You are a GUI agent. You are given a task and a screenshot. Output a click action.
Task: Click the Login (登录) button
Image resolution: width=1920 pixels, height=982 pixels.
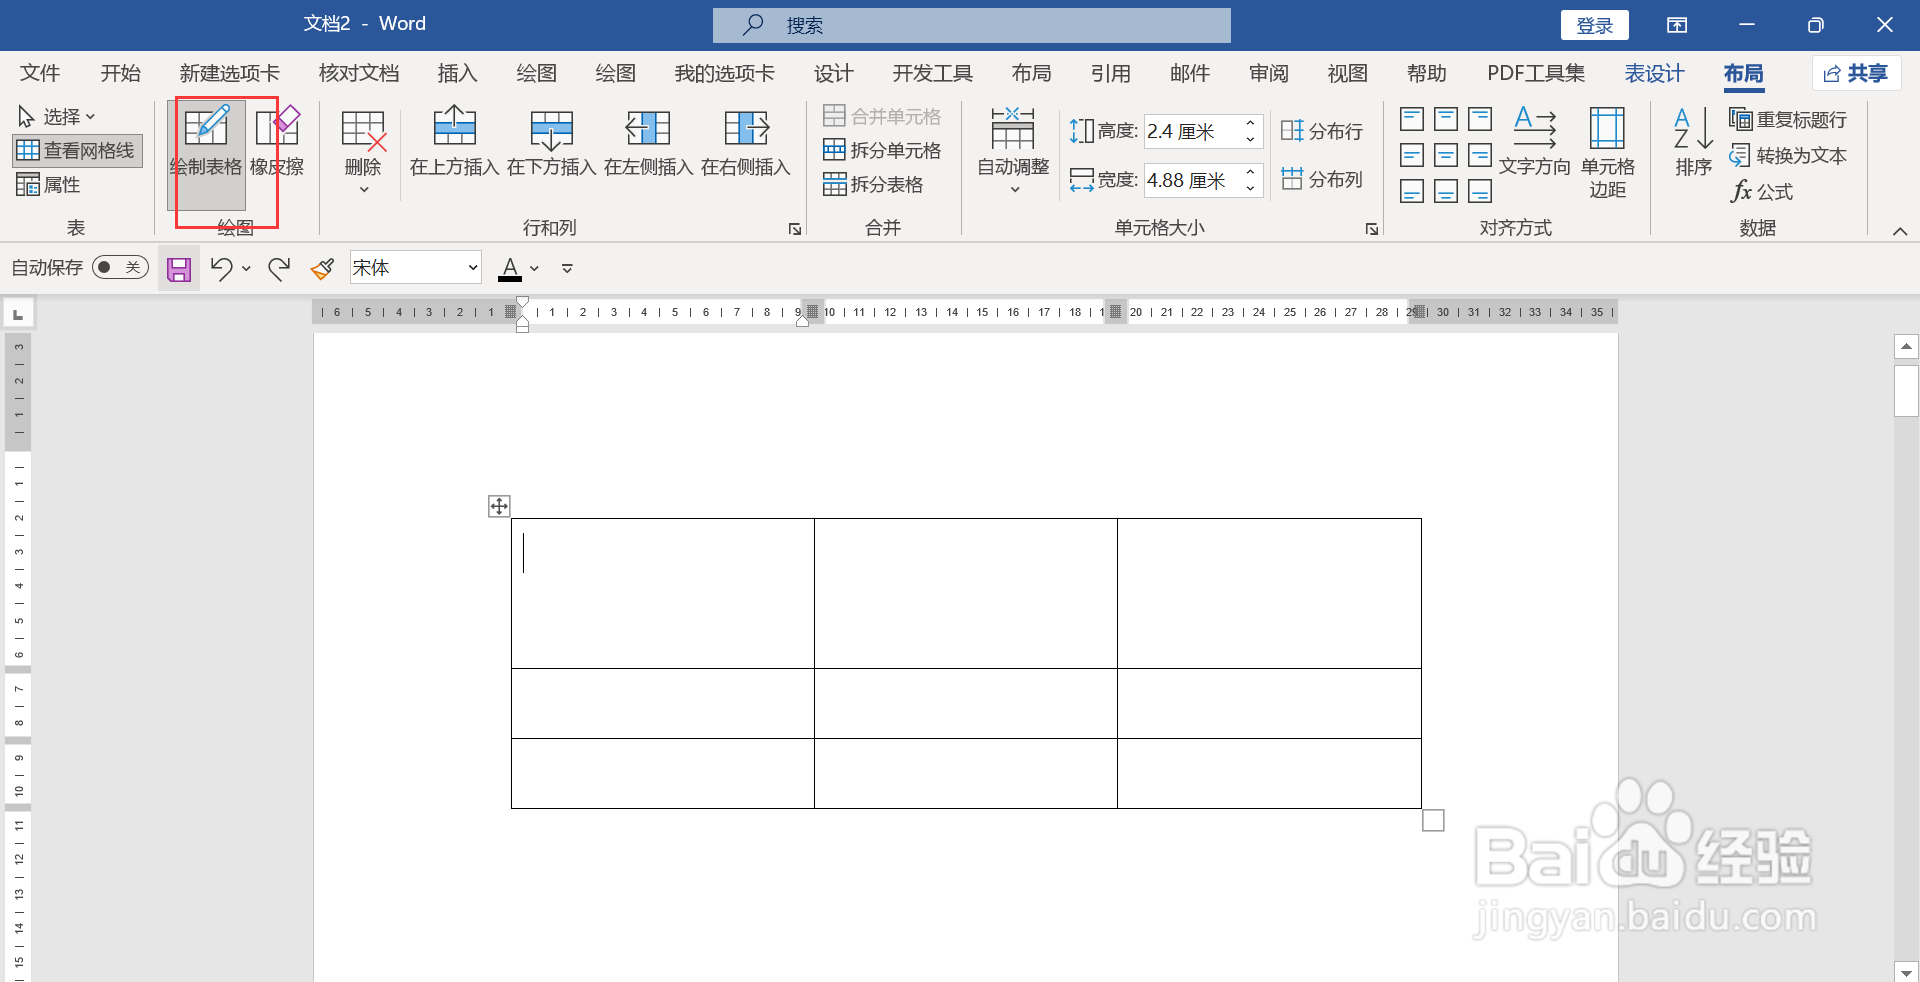coord(1594,25)
